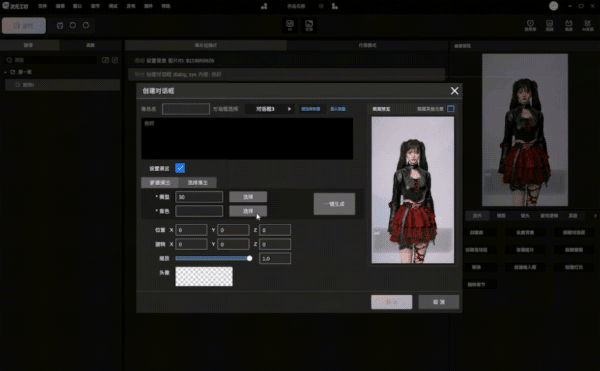This screenshot has width=600, height=371.
Task: Switch to the second tab of the left panel
Action: point(90,45)
